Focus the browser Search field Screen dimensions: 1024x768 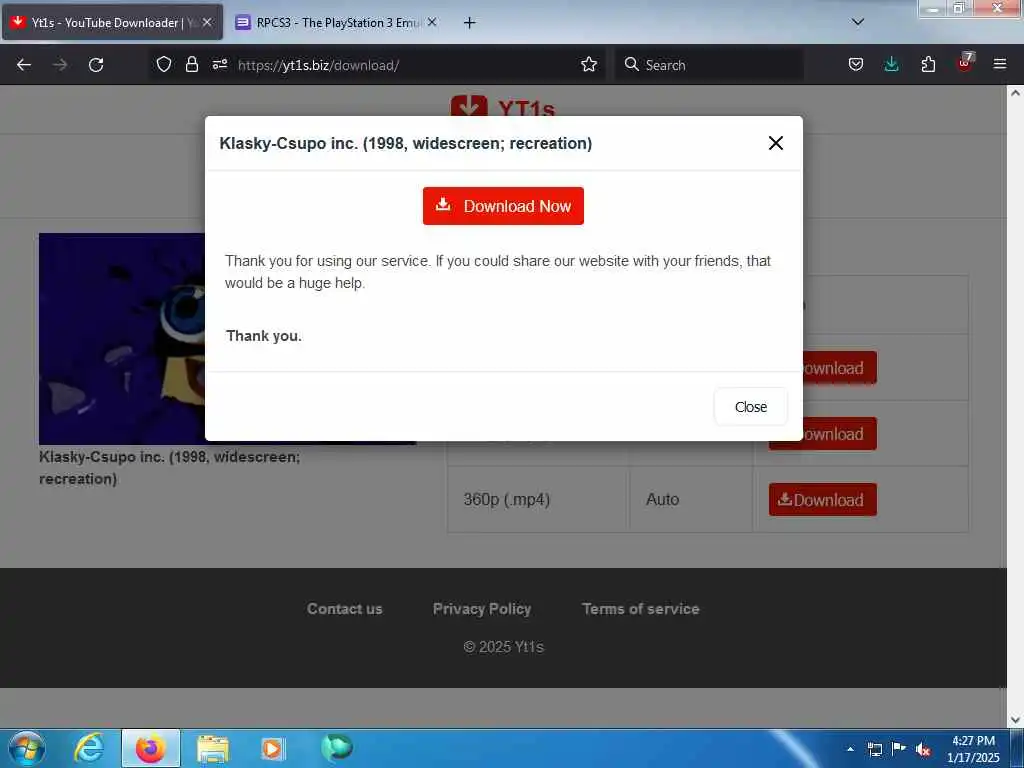point(709,65)
